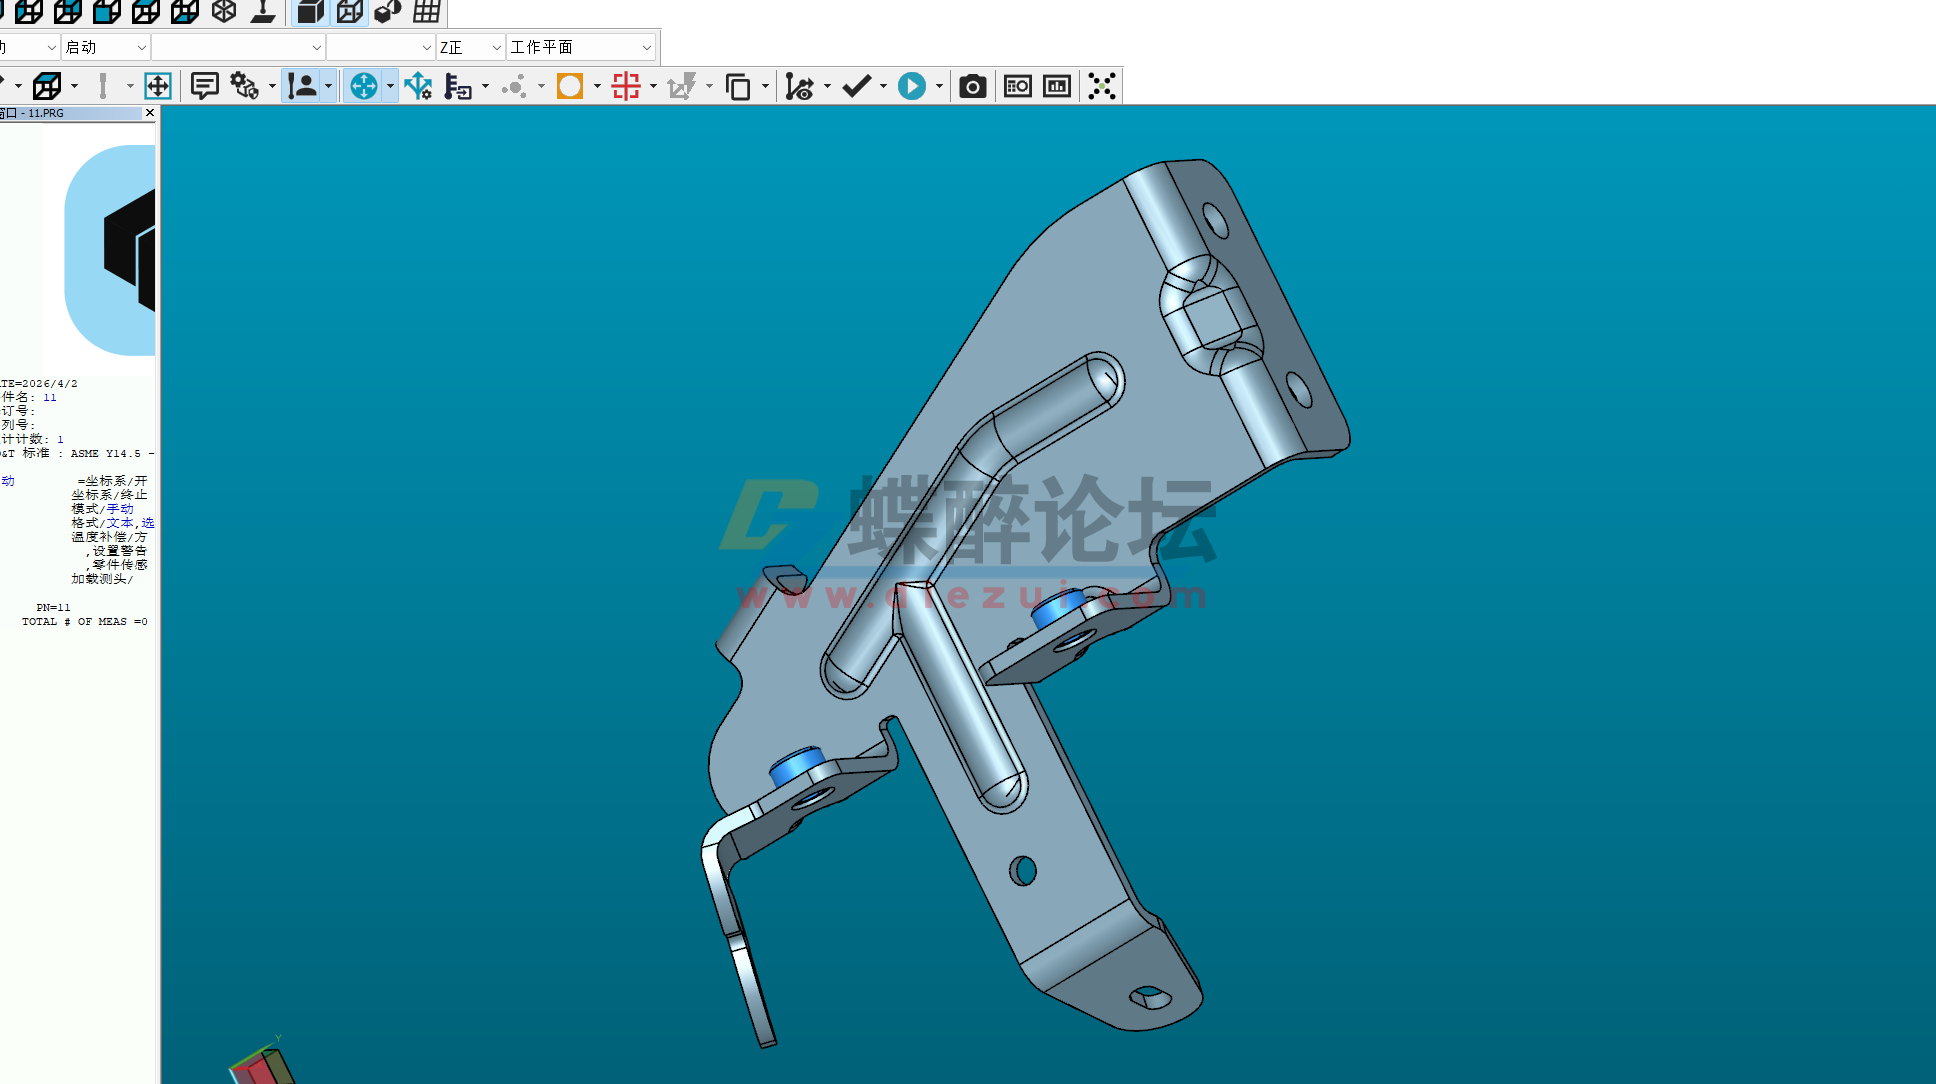Click the 文本 link in the edit window

(119, 522)
